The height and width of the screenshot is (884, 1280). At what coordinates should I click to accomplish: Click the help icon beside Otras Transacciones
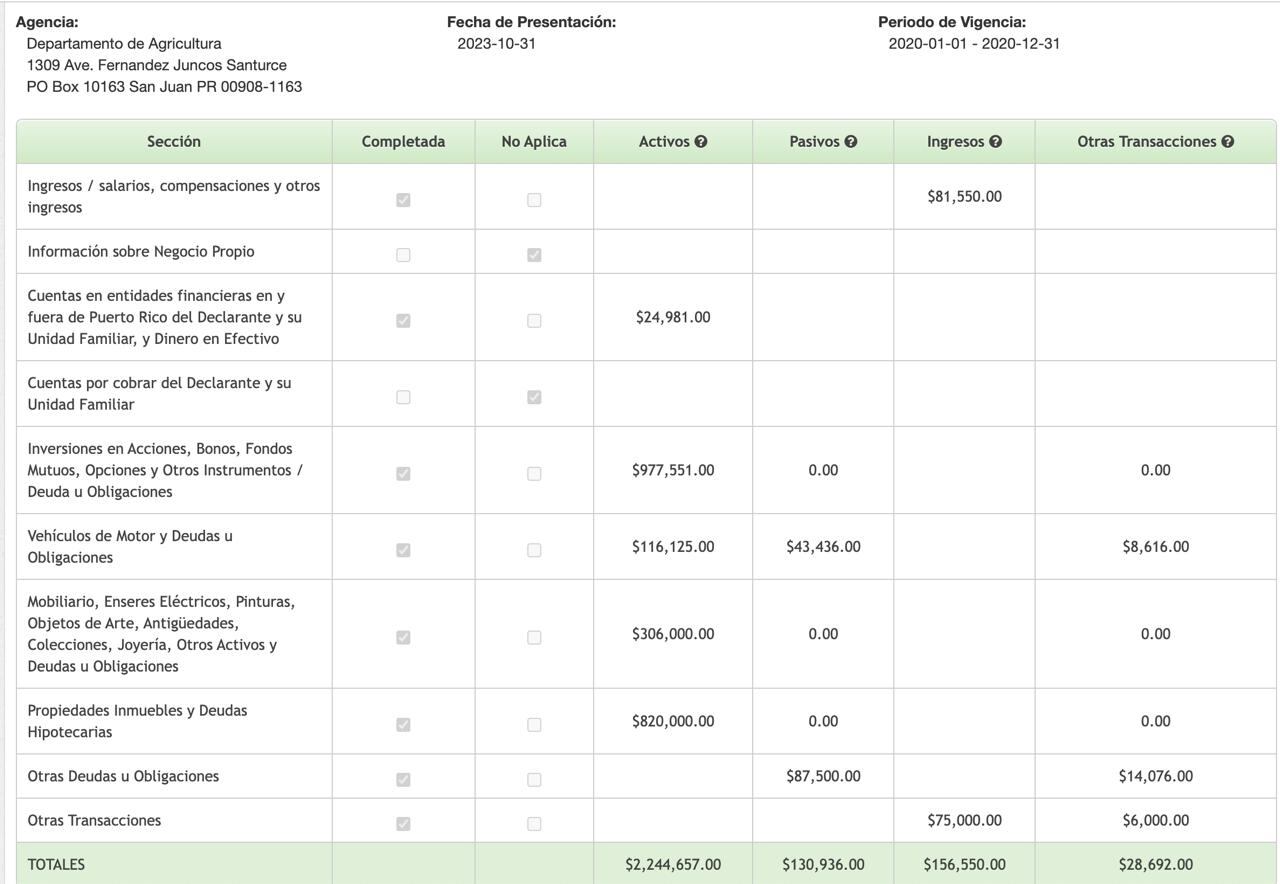1228,142
